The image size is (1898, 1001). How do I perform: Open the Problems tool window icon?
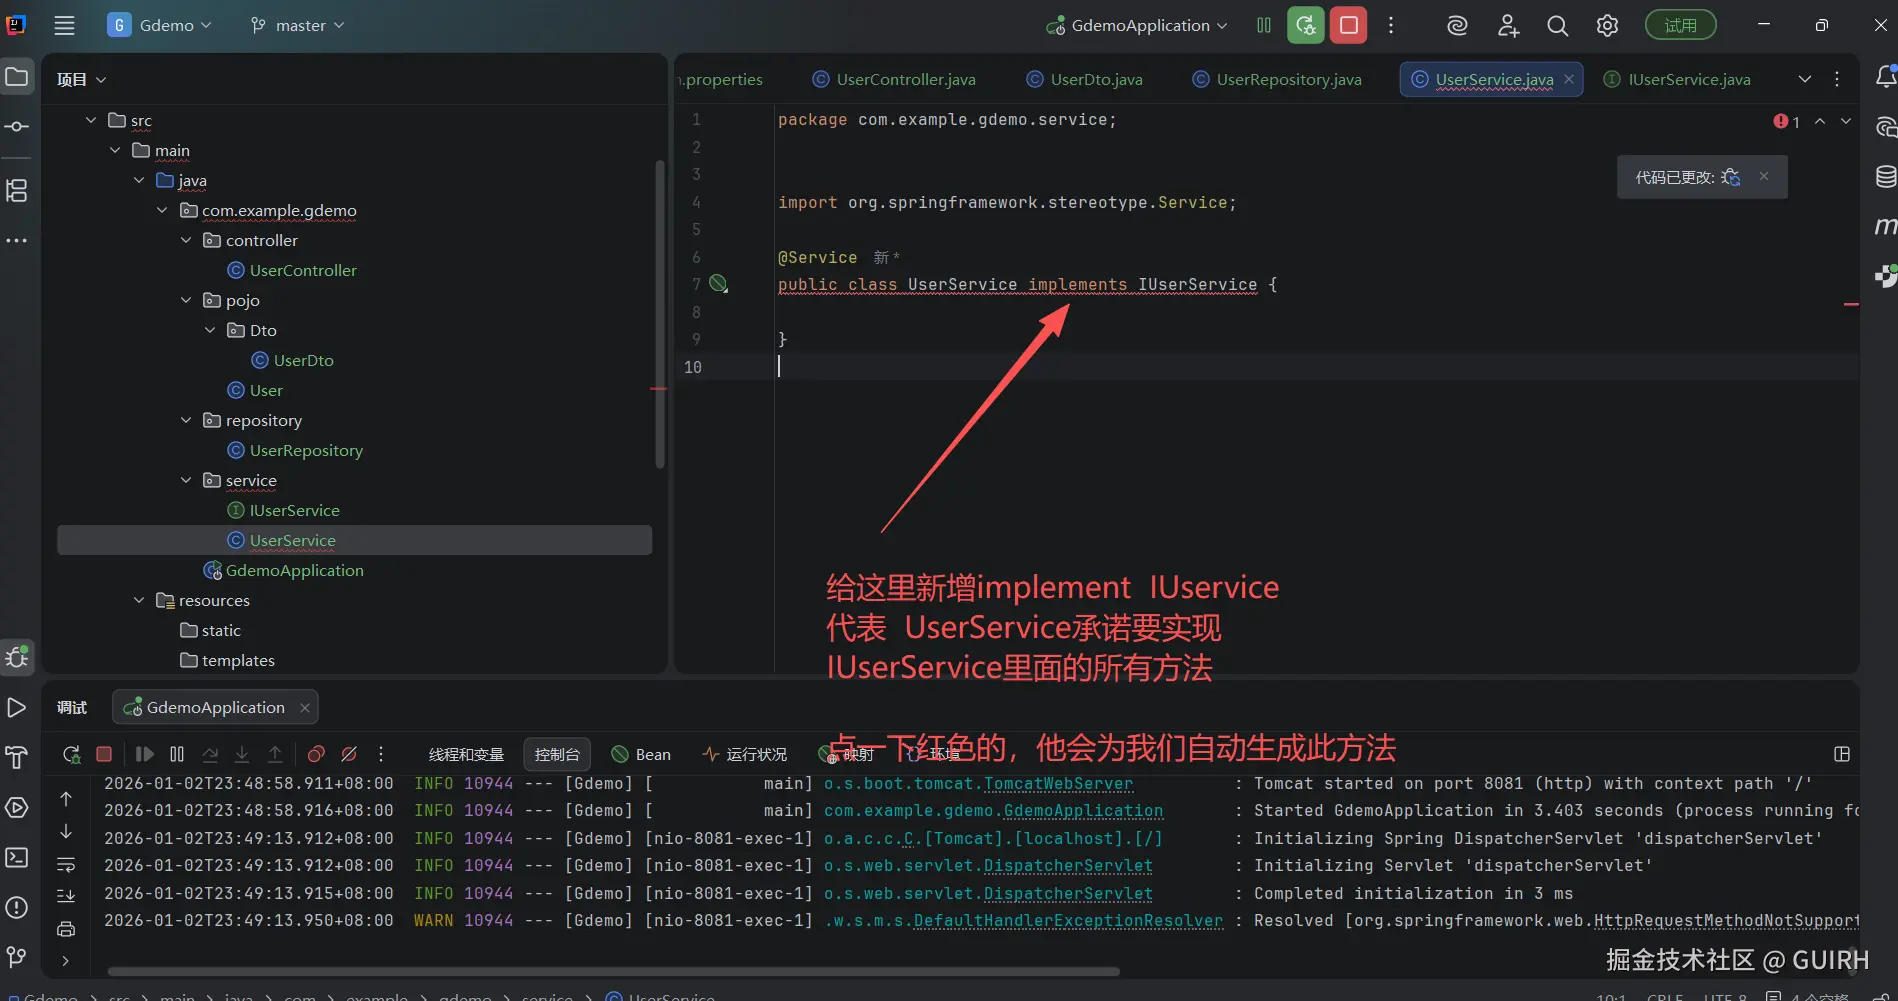pyautogui.click(x=17, y=907)
